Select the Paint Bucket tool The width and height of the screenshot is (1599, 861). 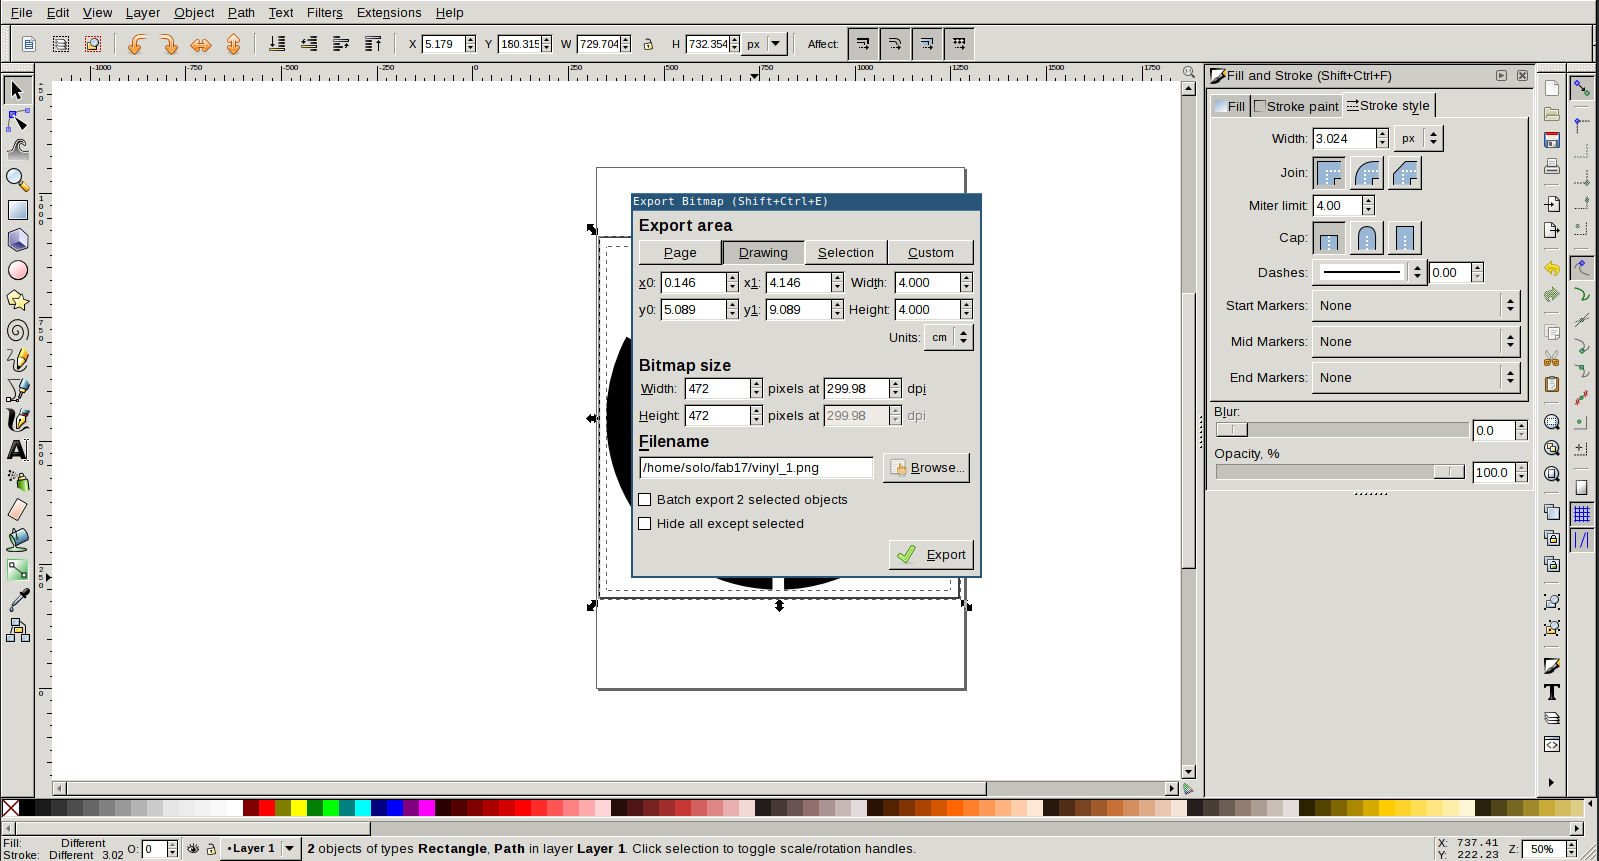pos(17,540)
